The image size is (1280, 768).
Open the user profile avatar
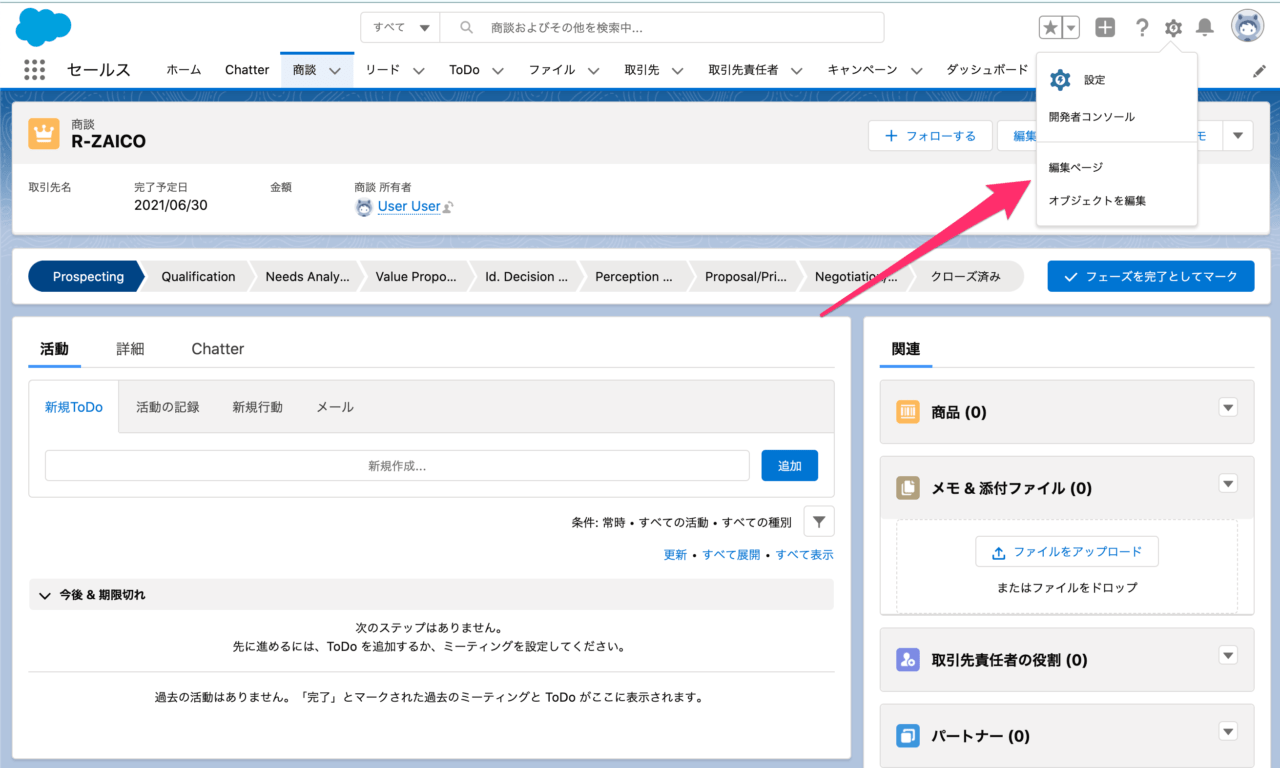[1247, 27]
